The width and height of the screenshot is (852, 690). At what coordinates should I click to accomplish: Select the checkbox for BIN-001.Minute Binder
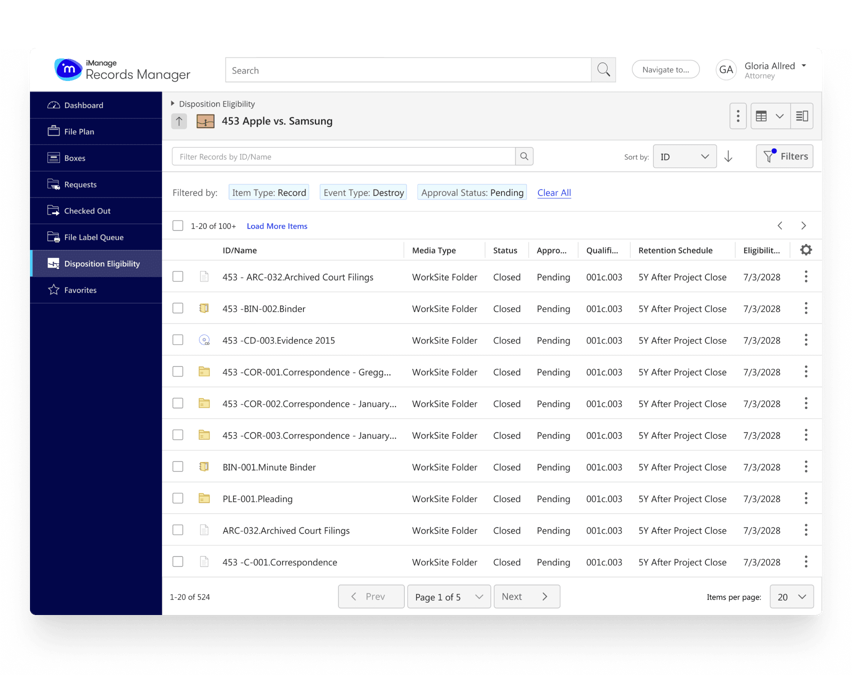click(178, 467)
